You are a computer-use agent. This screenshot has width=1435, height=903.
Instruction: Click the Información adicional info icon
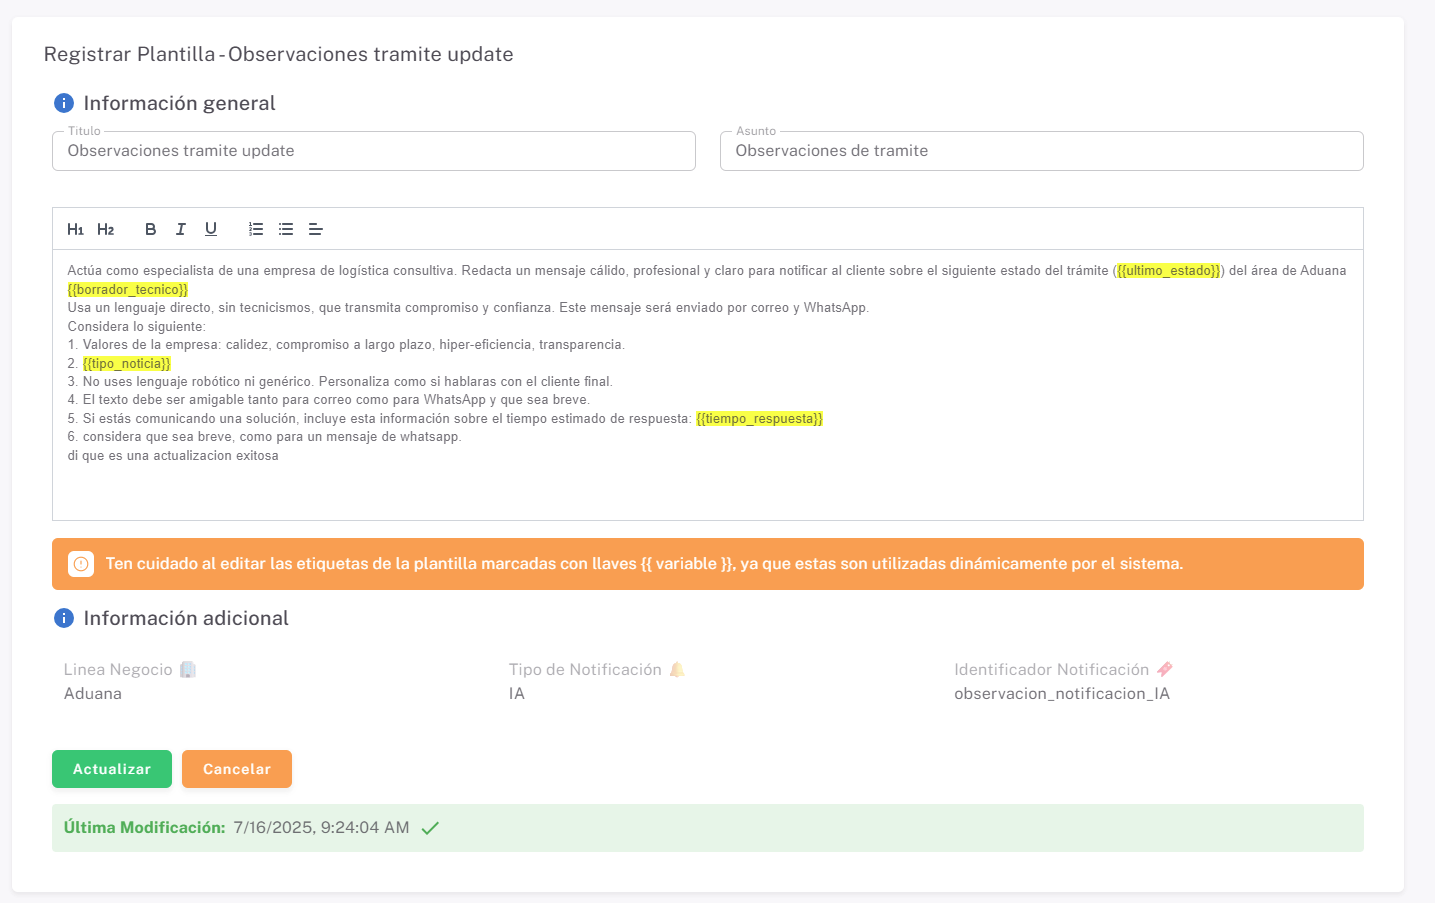[64, 618]
